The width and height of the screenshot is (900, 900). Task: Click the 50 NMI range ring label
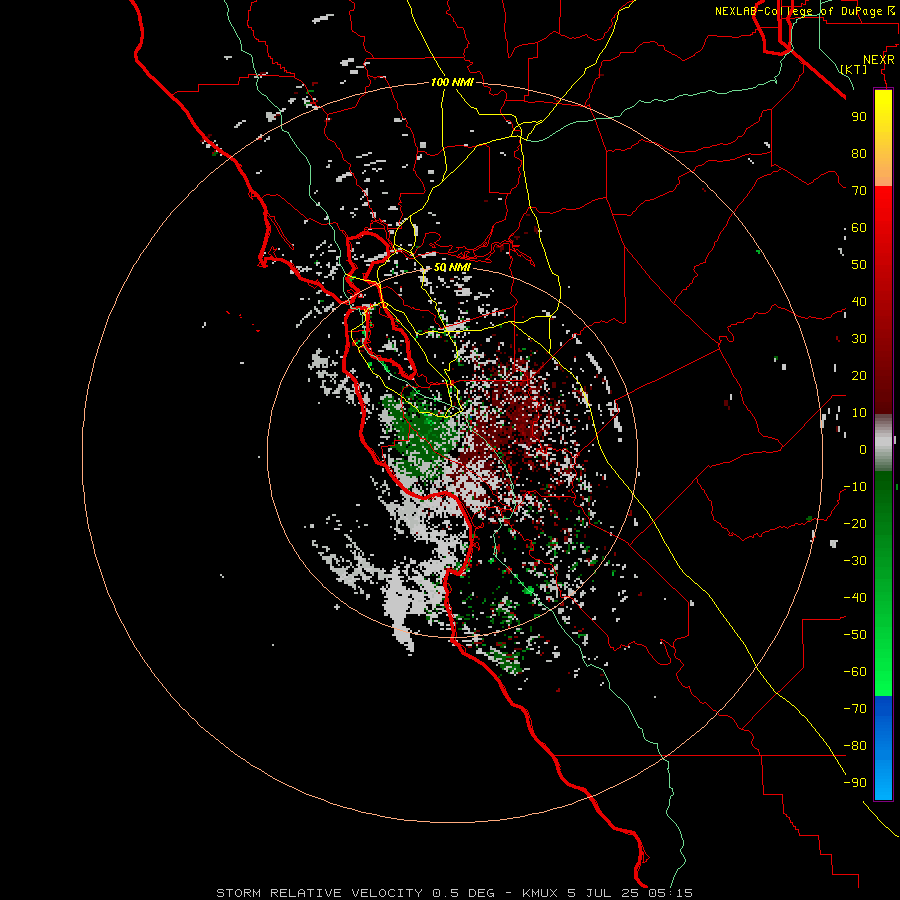pyautogui.click(x=452, y=267)
